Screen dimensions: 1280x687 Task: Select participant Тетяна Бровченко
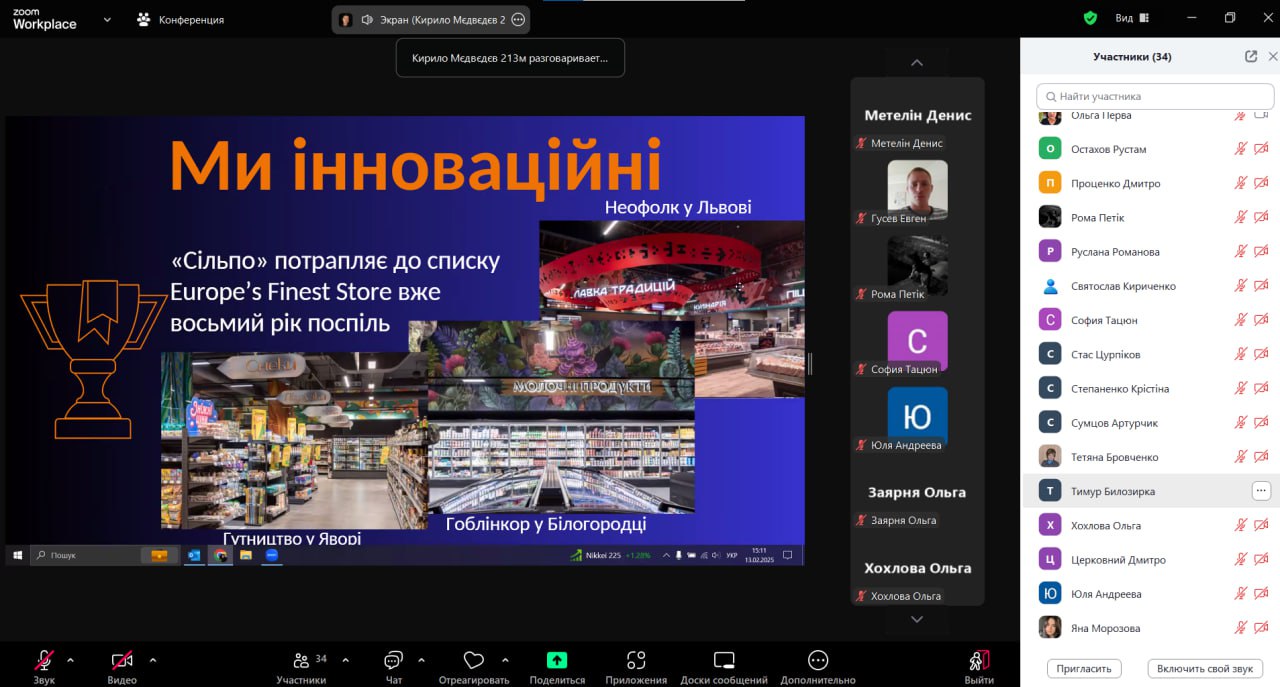coord(1150,457)
